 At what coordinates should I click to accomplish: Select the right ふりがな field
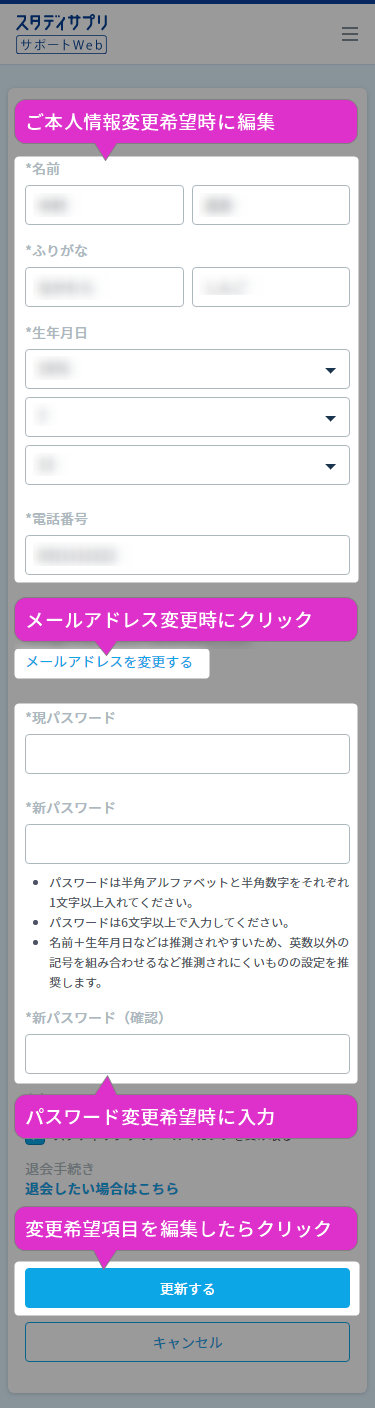coord(271,287)
